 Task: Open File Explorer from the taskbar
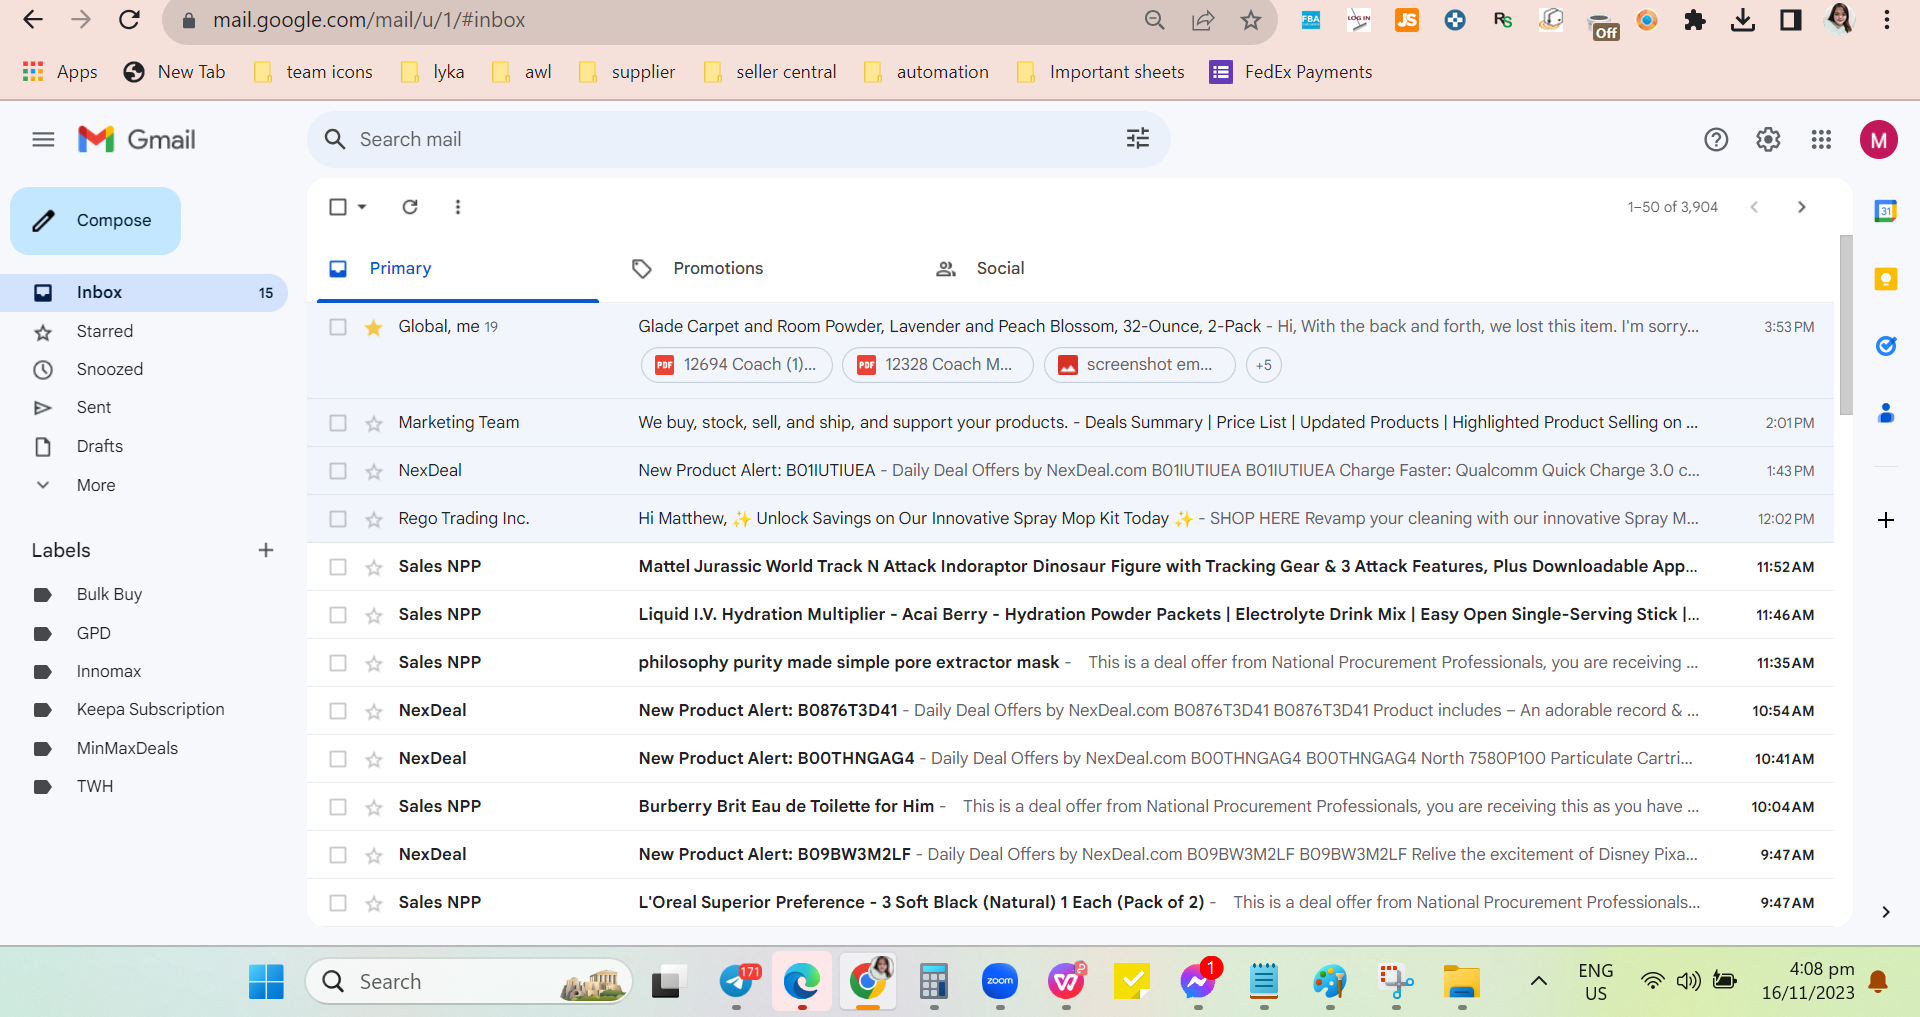point(1462,982)
